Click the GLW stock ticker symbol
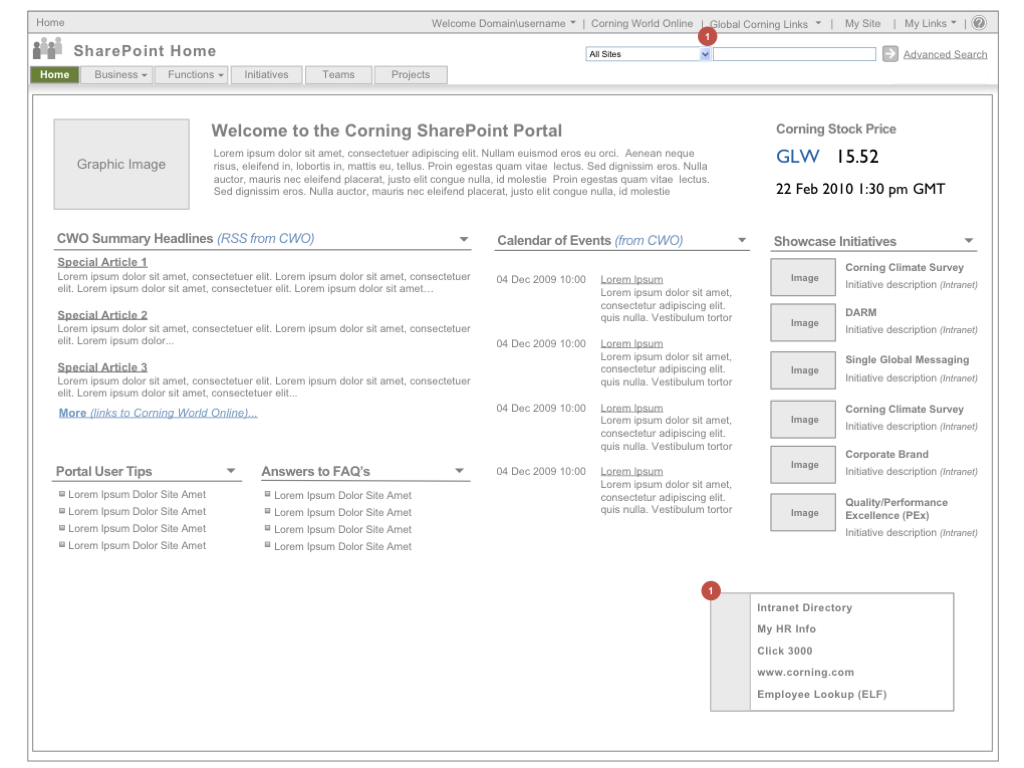The image size is (1024, 768). click(x=797, y=157)
